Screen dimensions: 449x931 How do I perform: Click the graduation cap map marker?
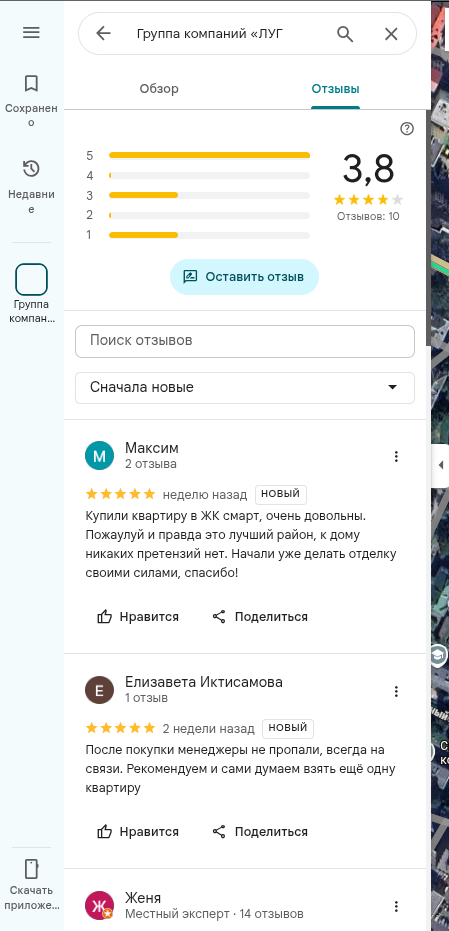pos(439,654)
